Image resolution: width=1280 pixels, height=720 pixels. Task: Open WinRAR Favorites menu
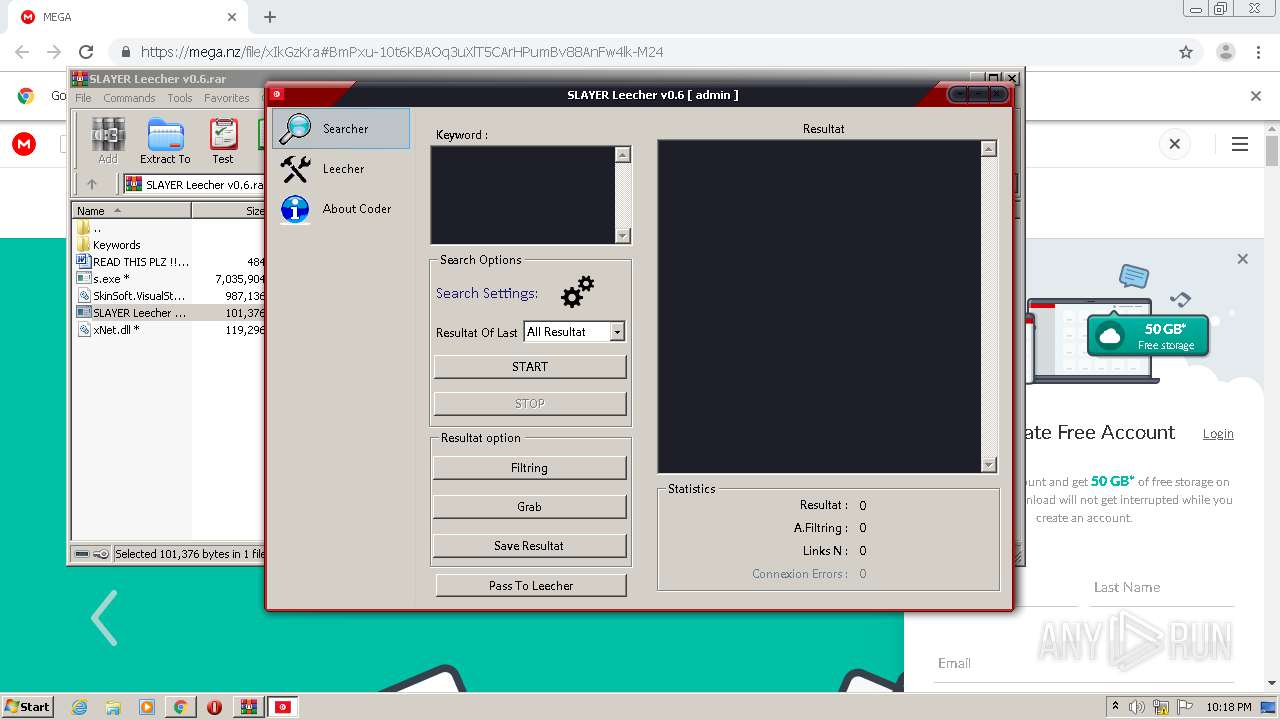coord(227,98)
